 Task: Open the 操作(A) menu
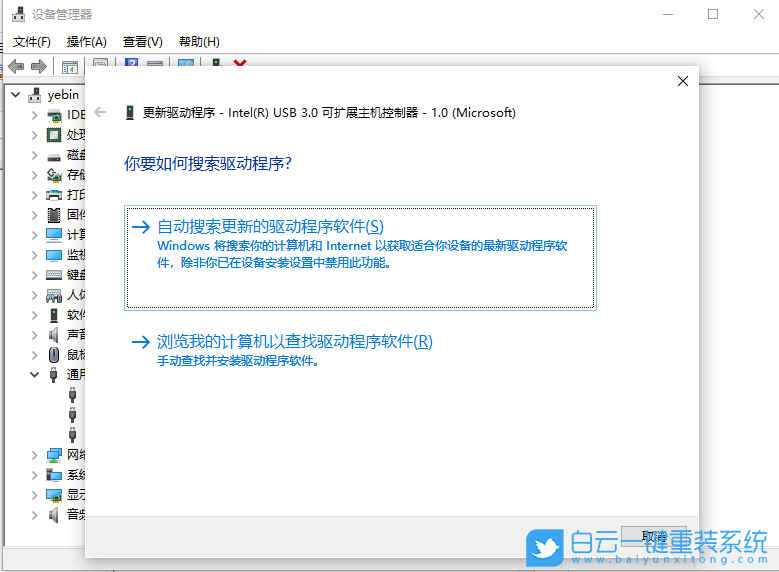pyautogui.click(x=87, y=42)
